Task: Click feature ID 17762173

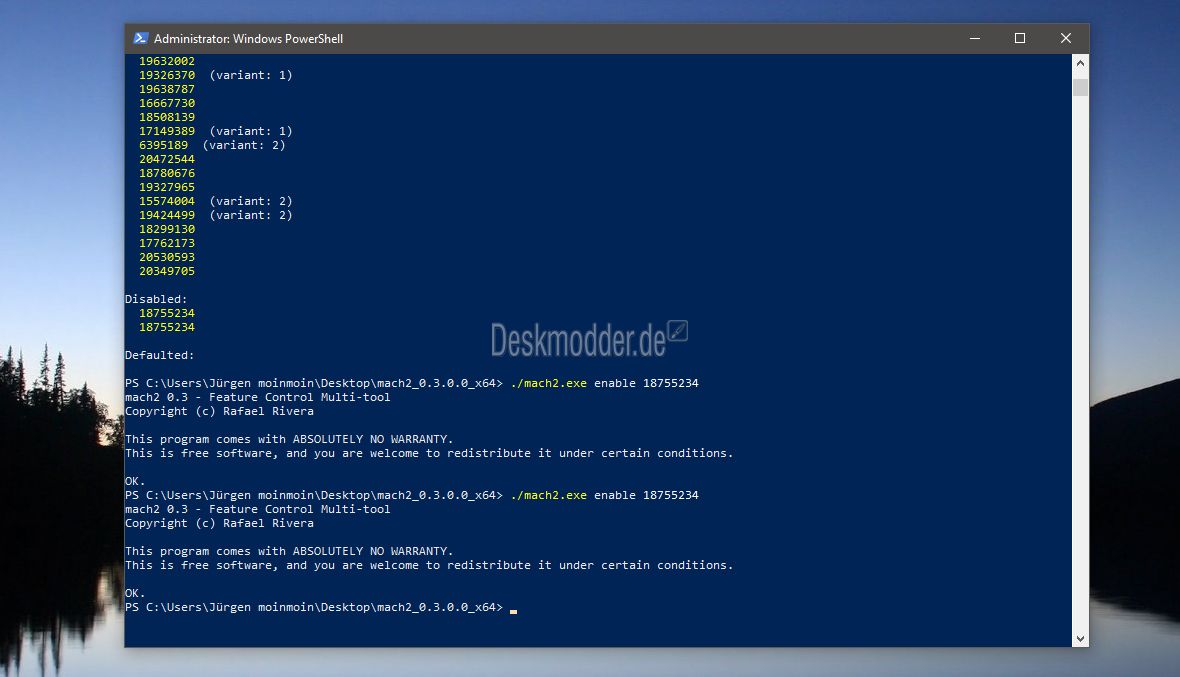Action: (x=167, y=243)
